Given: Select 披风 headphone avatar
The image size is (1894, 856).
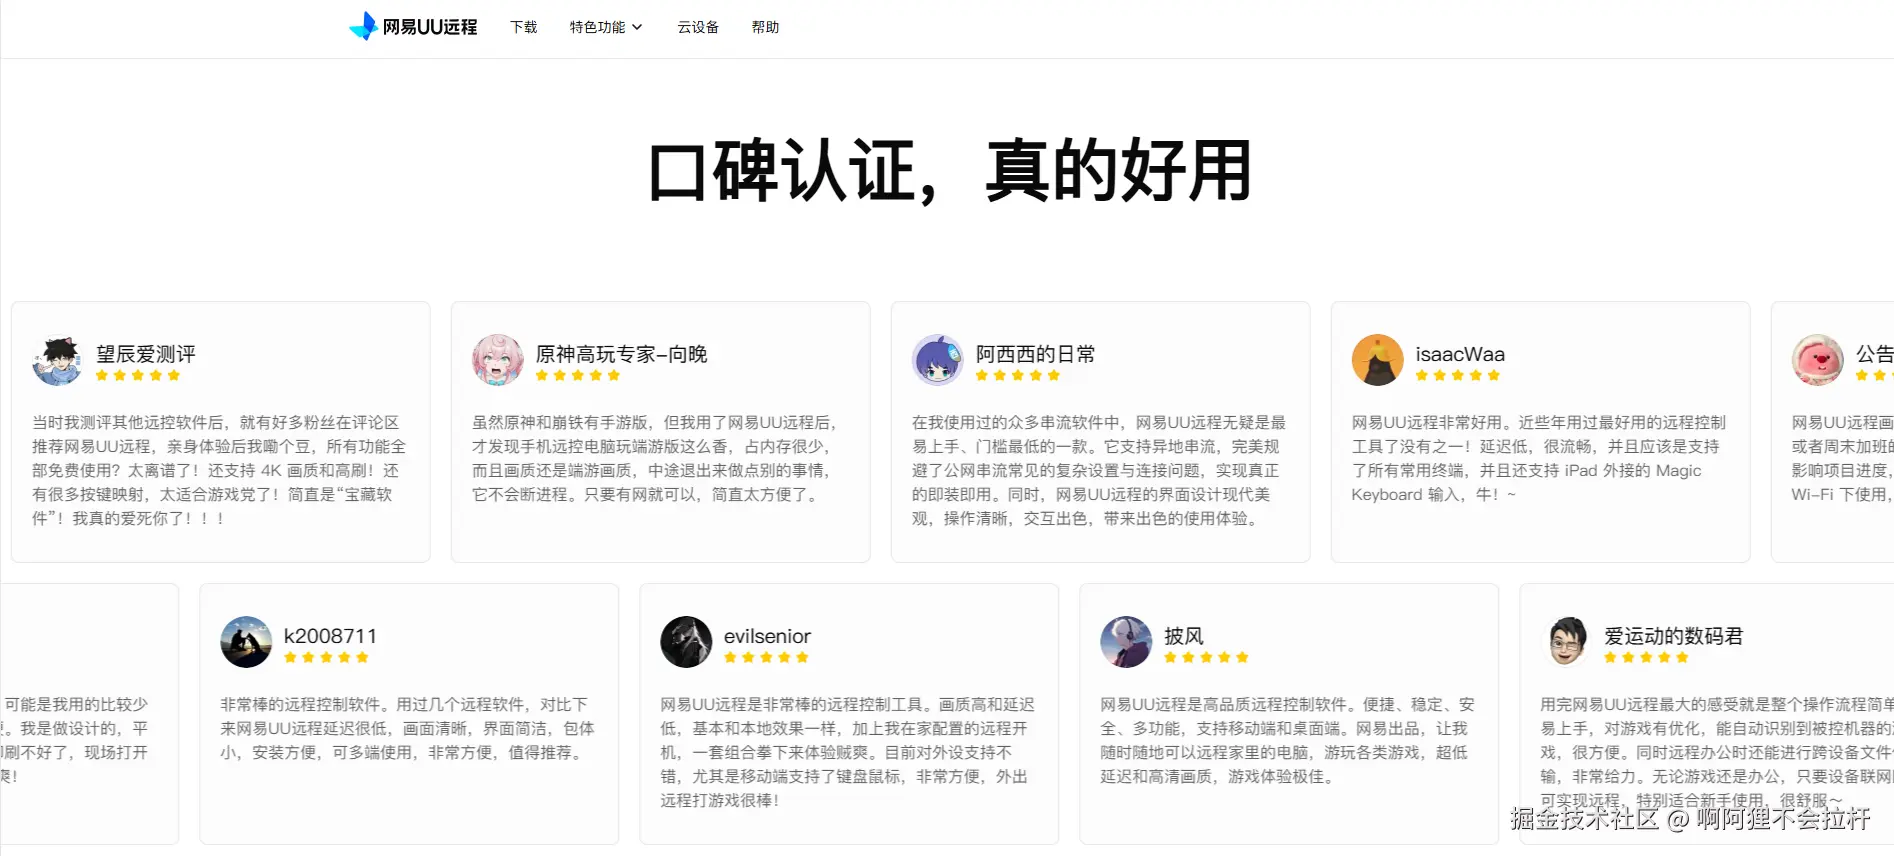Looking at the screenshot, I should pos(1126,642).
